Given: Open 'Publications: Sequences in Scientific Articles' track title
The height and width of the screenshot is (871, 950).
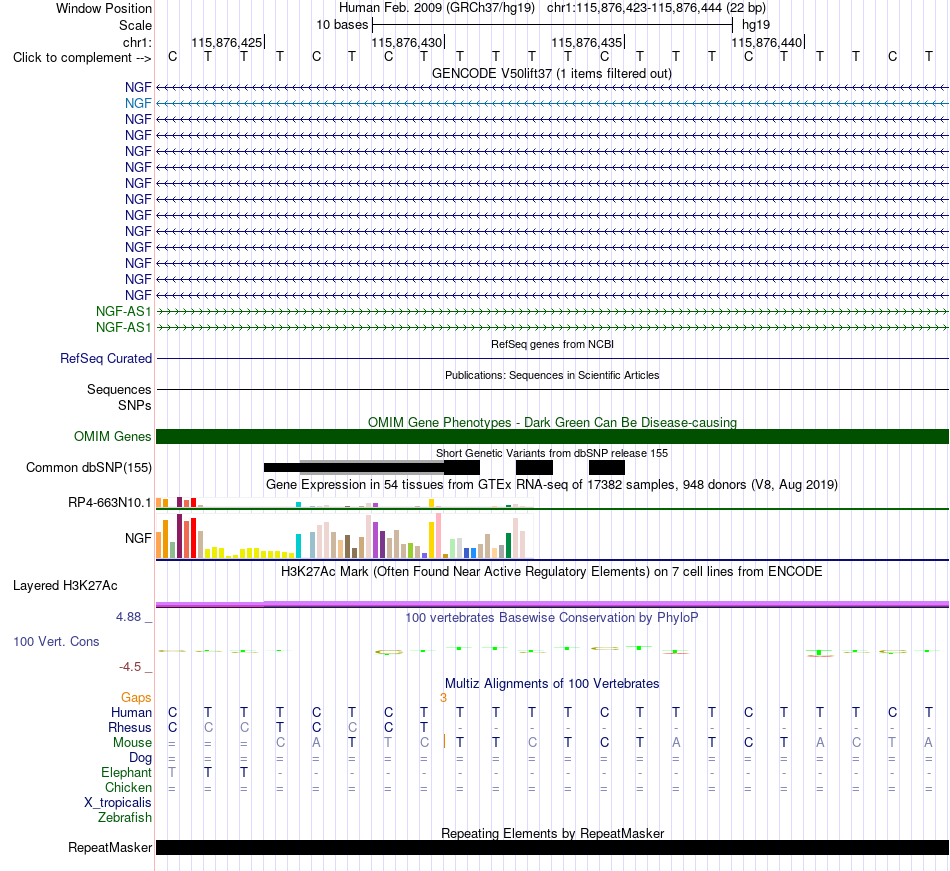Looking at the screenshot, I should pos(552,375).
